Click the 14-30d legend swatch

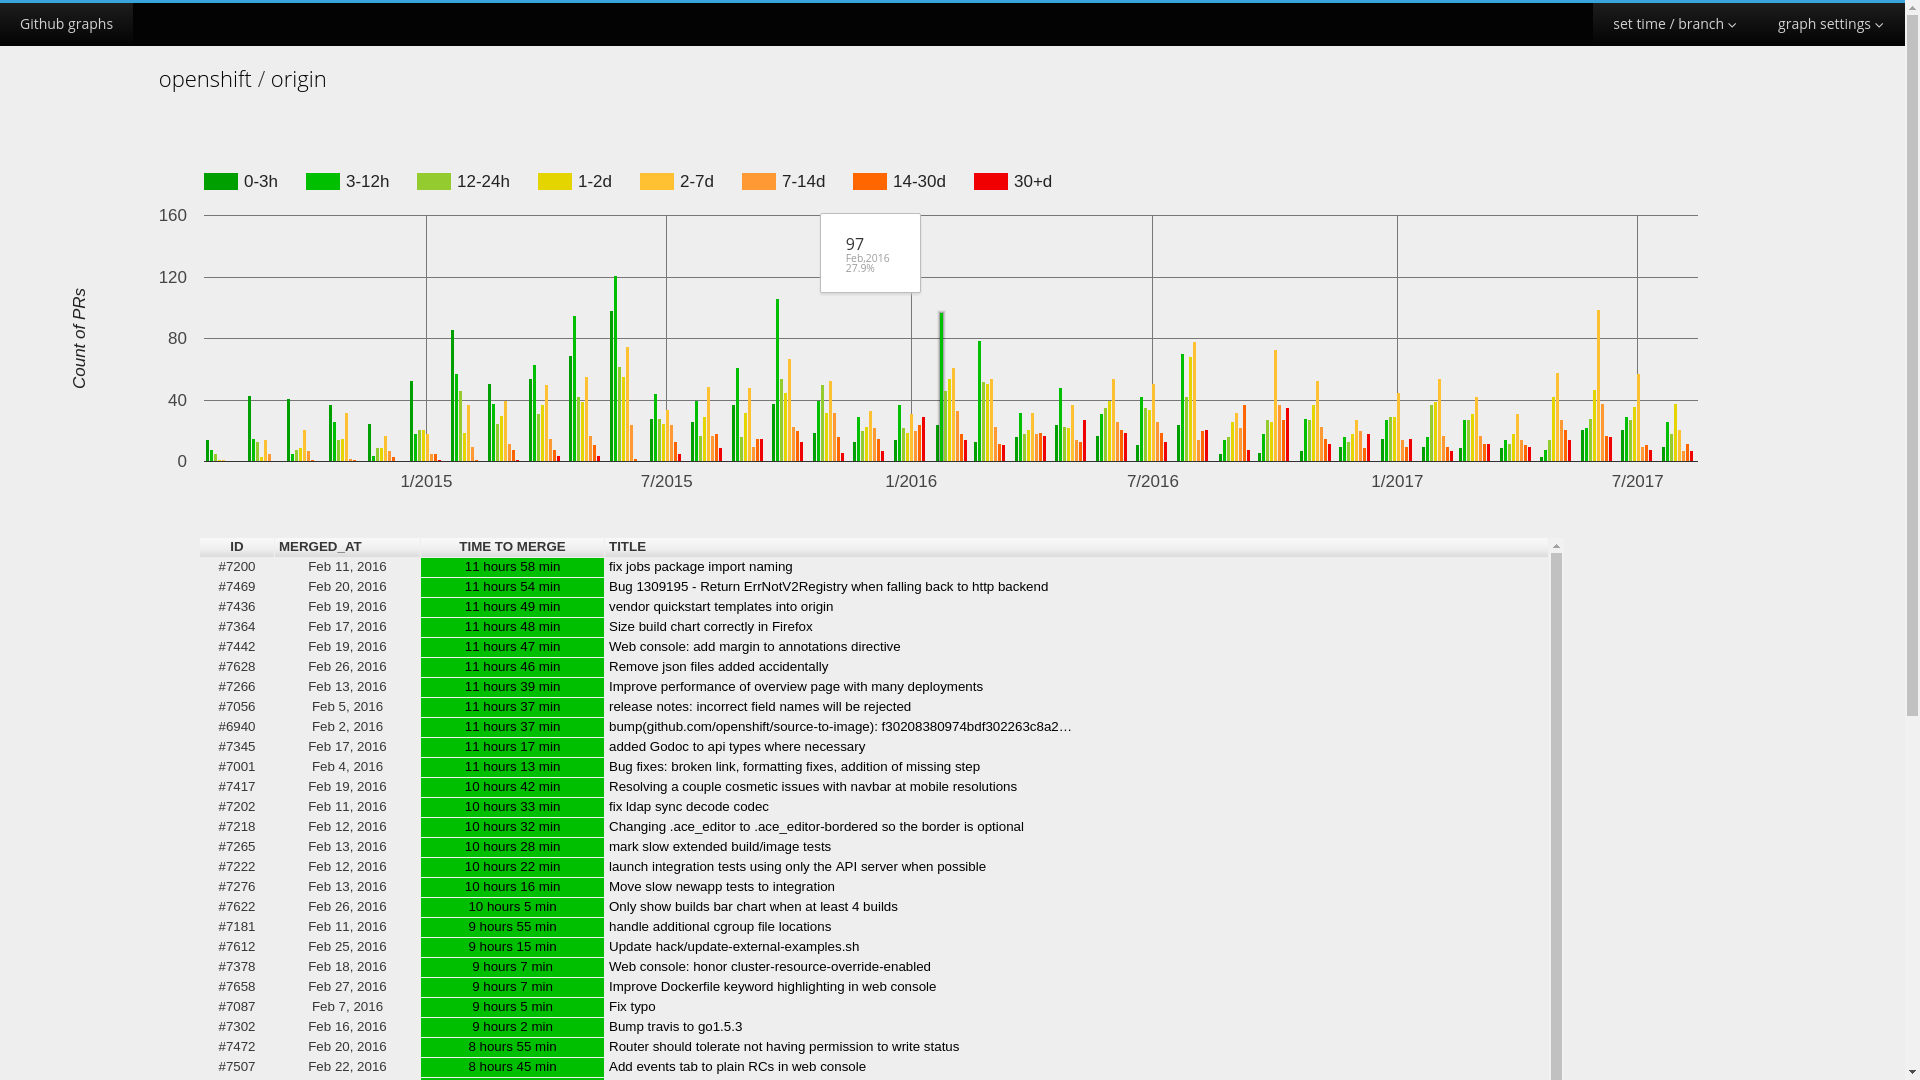point(870,182)
